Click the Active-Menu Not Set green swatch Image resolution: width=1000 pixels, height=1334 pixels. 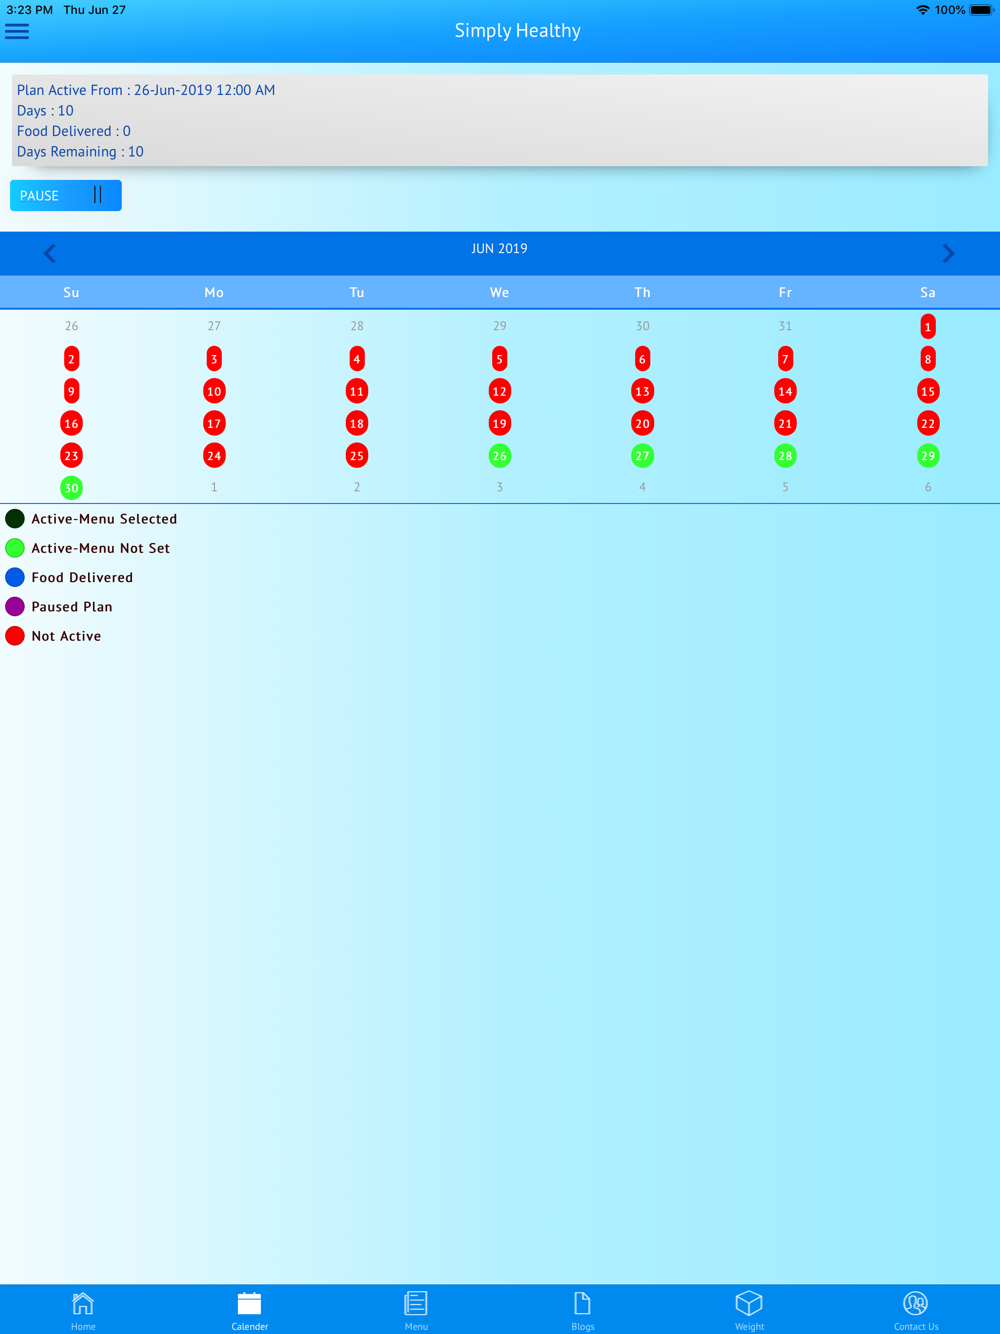click(15, 548)
